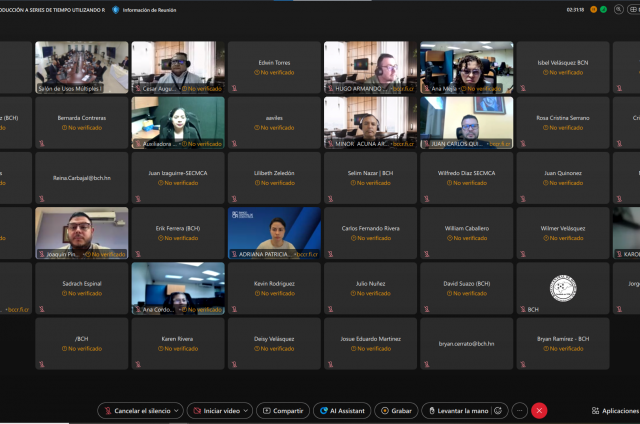Toggle Cancelar el silencio microphone button
This screenshot has width=640, height=424.
pos(137,411)
